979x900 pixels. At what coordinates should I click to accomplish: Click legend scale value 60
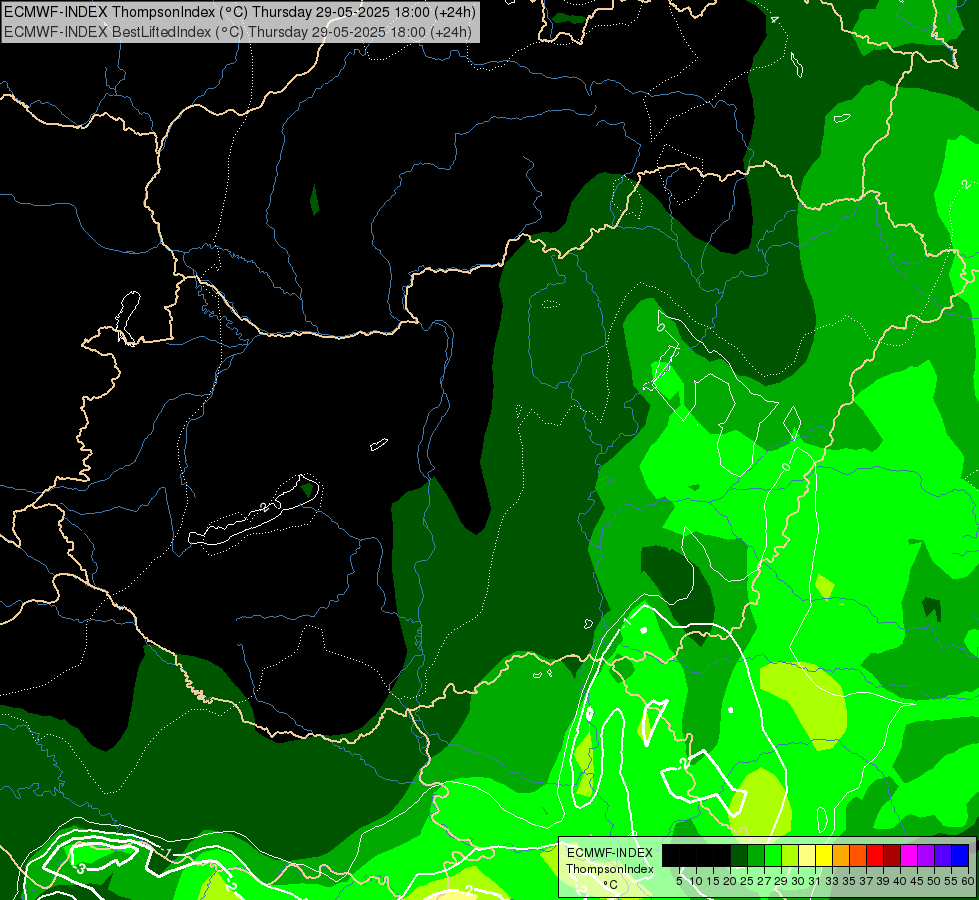pos(968,881)
